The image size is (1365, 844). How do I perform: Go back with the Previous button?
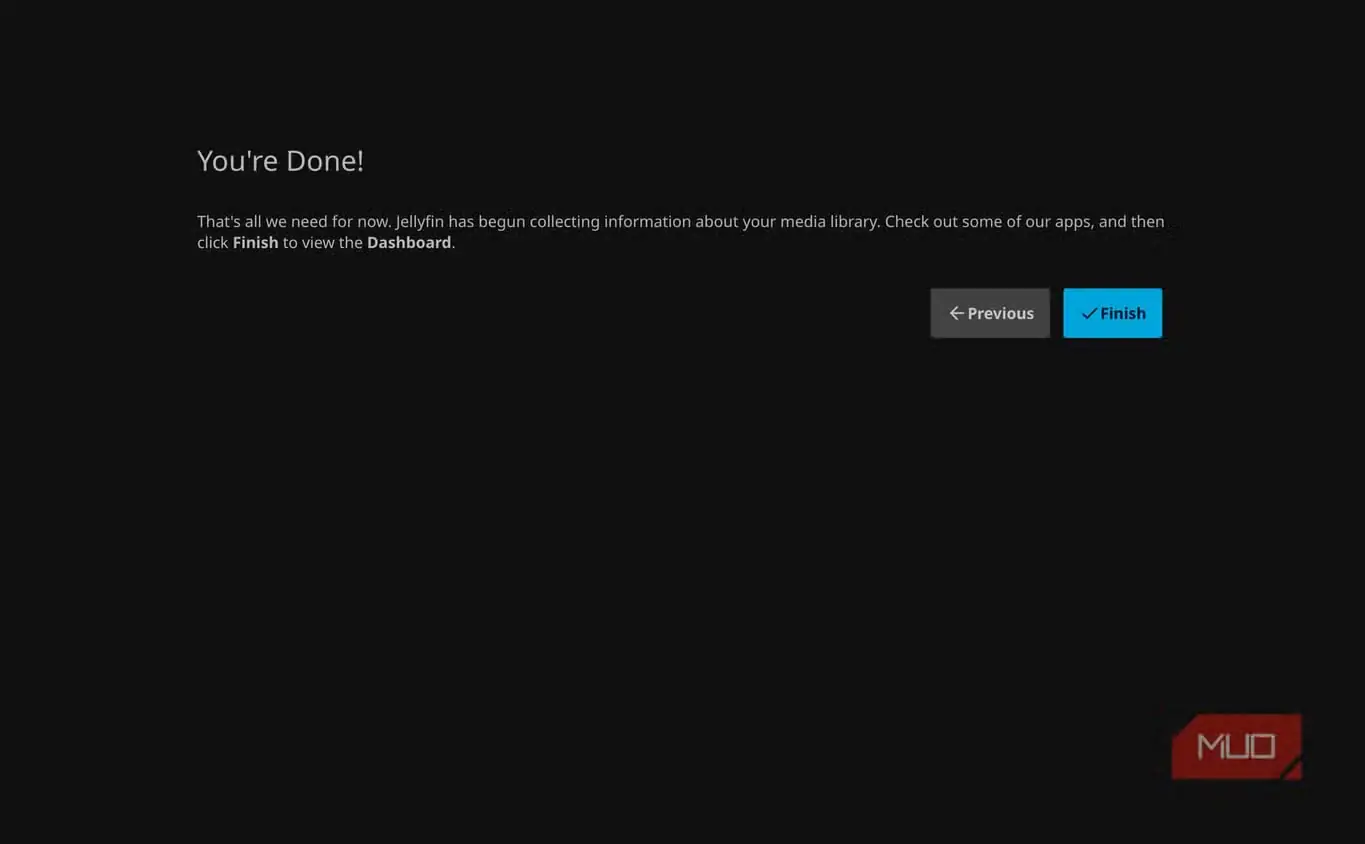click(x=990, y=313)
